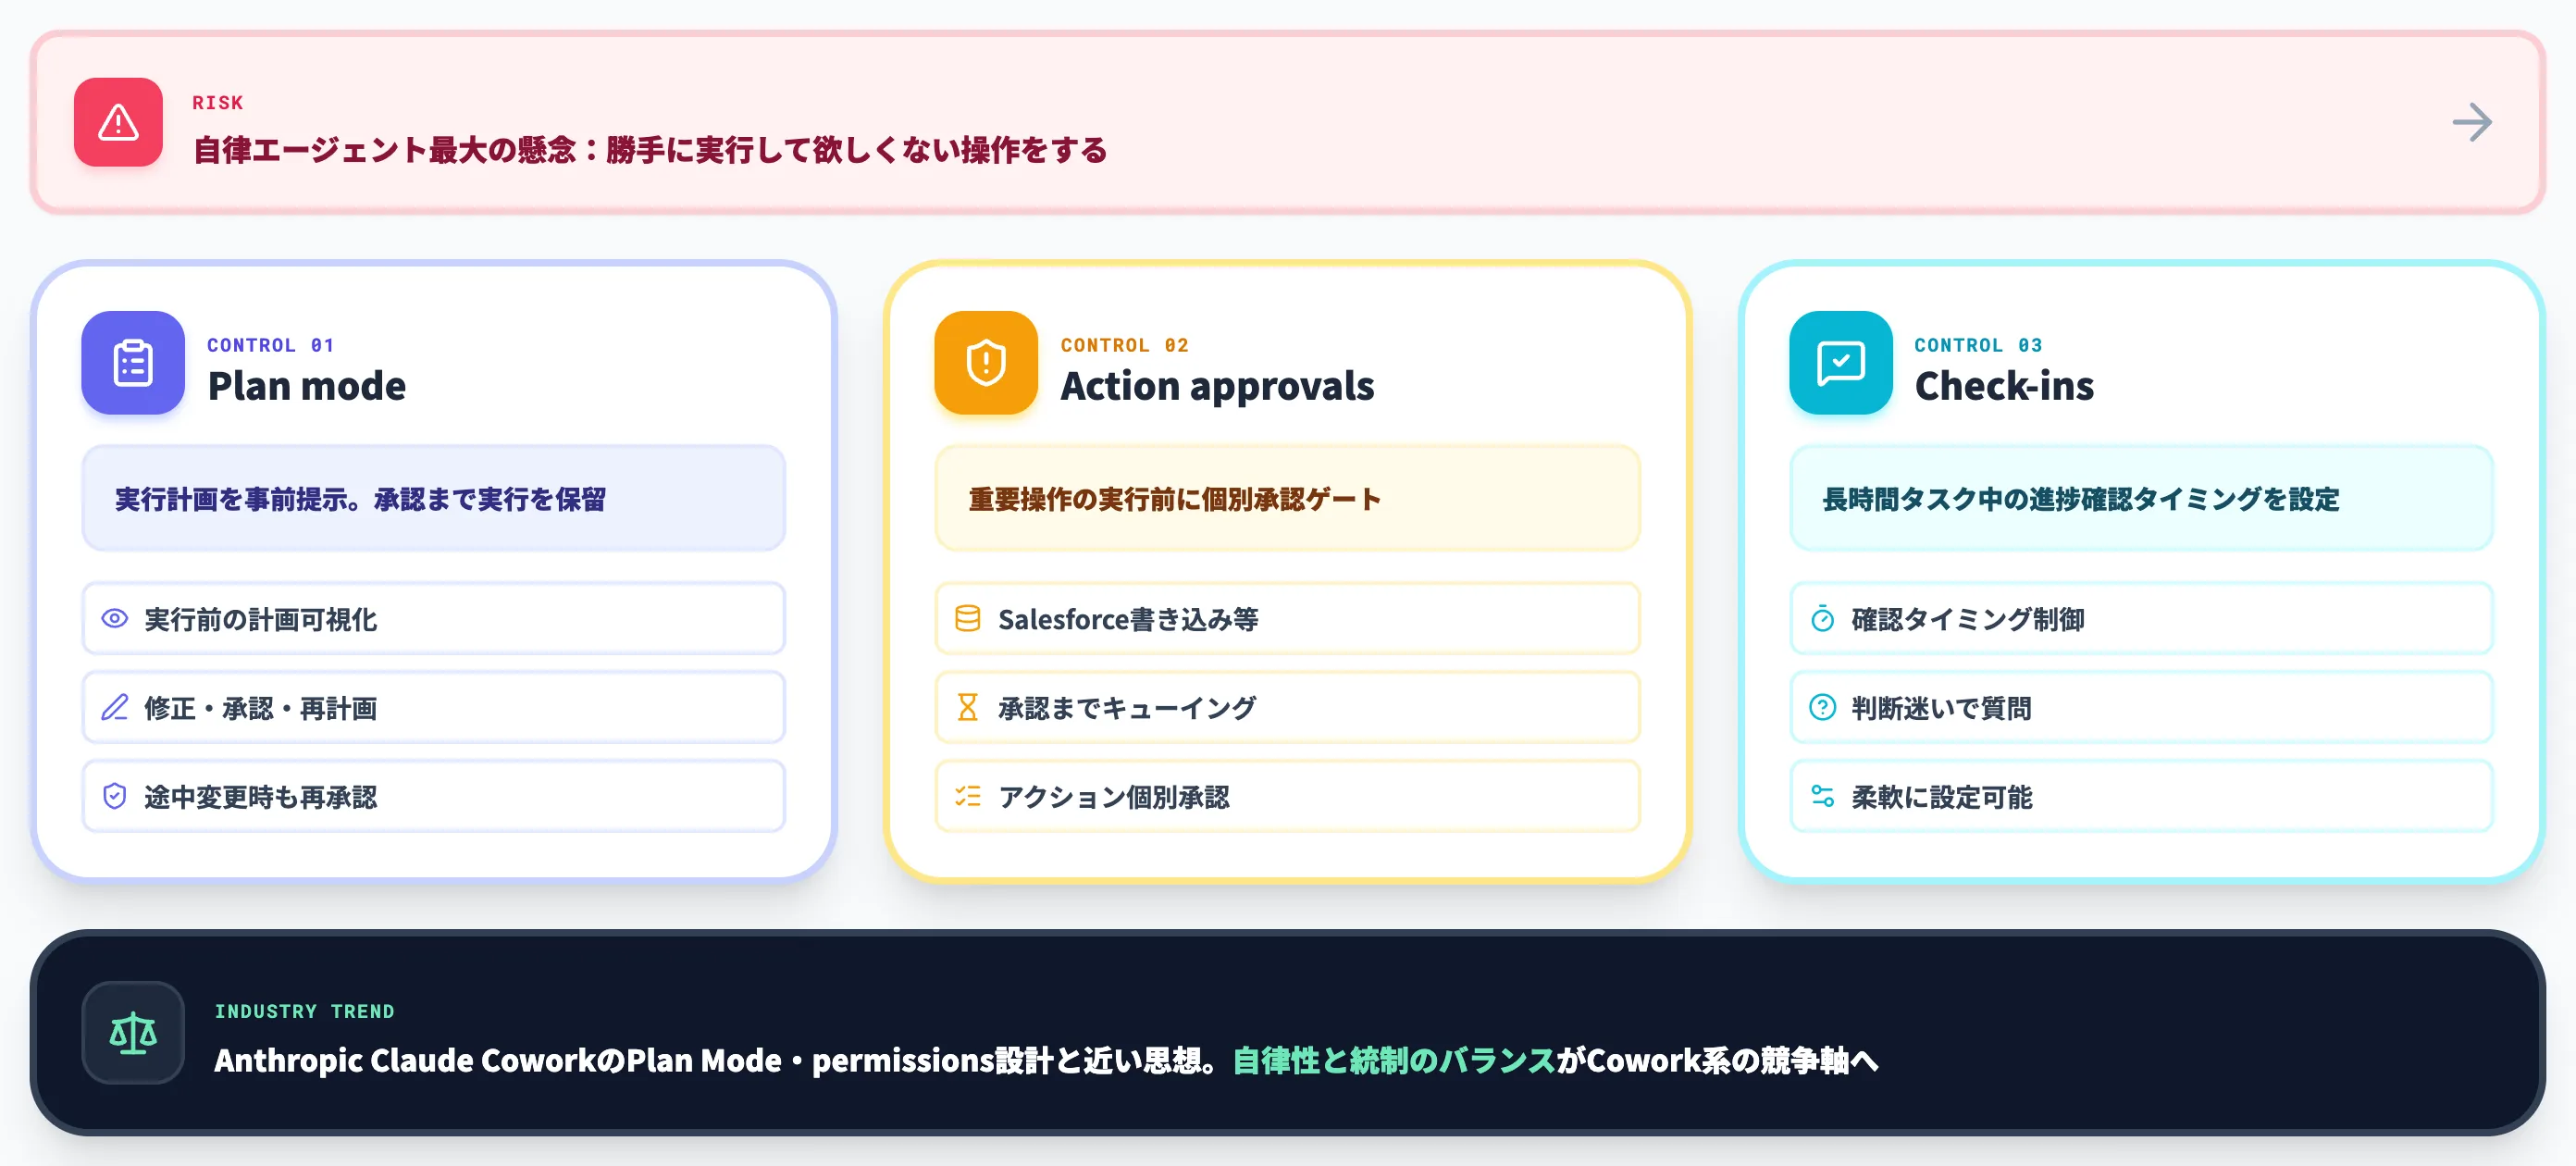Select the Salesforce書き込み等 row
The width and height of the screenshot is (2576, 1166).
(x=1287, y=619)
